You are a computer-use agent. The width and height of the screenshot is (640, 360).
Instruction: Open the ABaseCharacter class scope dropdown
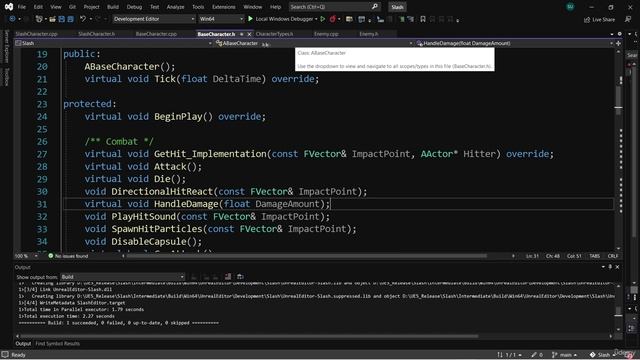pos(313,43)
